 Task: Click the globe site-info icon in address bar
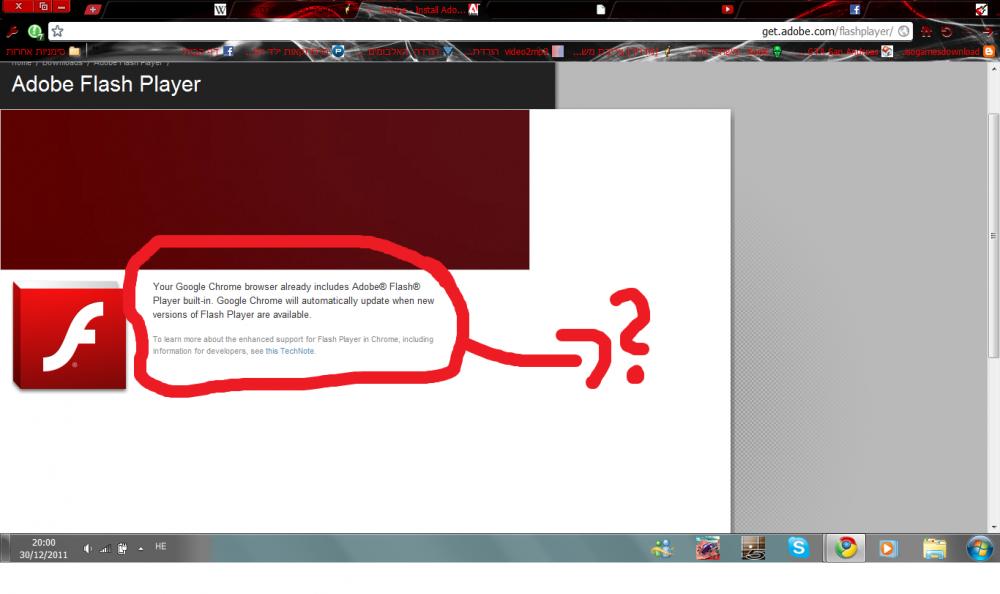coord(904,31)
